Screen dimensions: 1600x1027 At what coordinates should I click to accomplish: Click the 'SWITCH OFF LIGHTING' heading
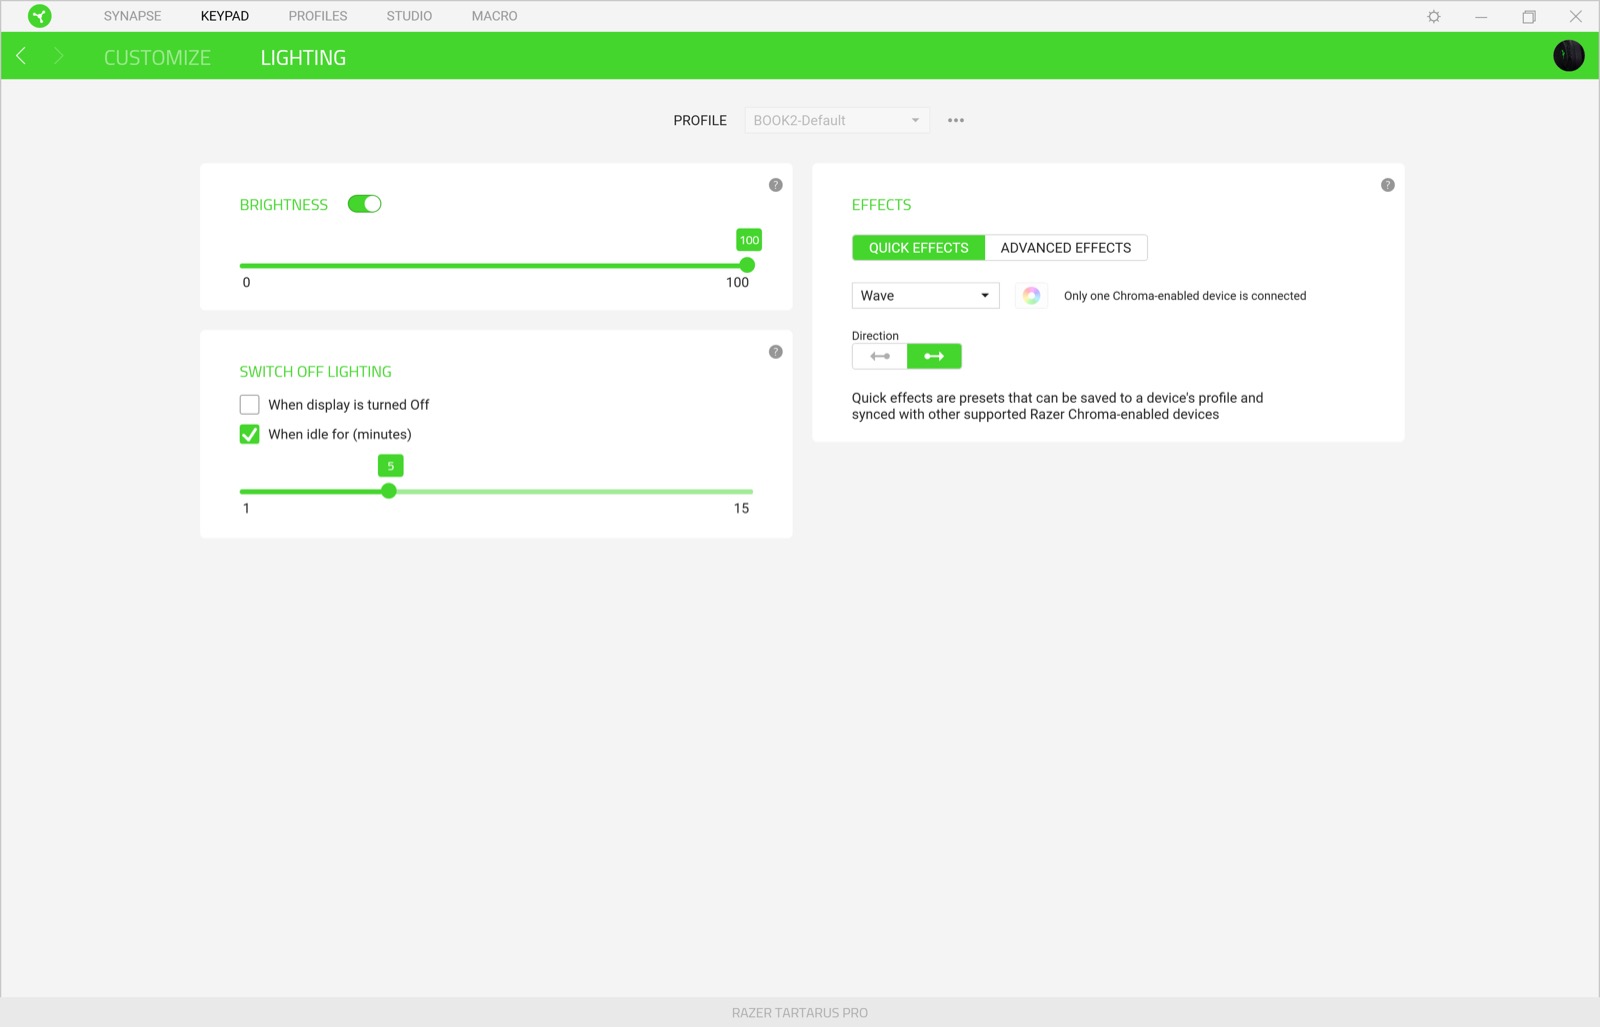click(315, 372)
